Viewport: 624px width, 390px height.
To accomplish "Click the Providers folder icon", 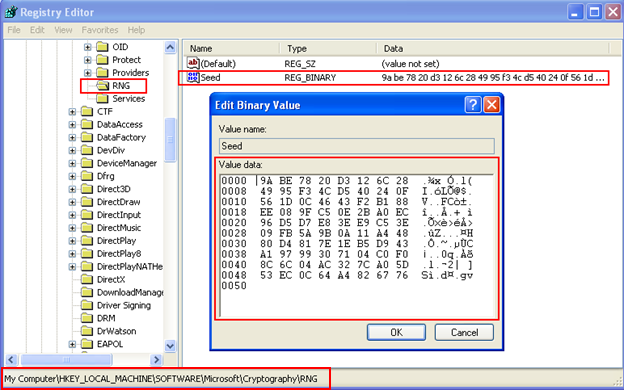I will click(102, 73).
